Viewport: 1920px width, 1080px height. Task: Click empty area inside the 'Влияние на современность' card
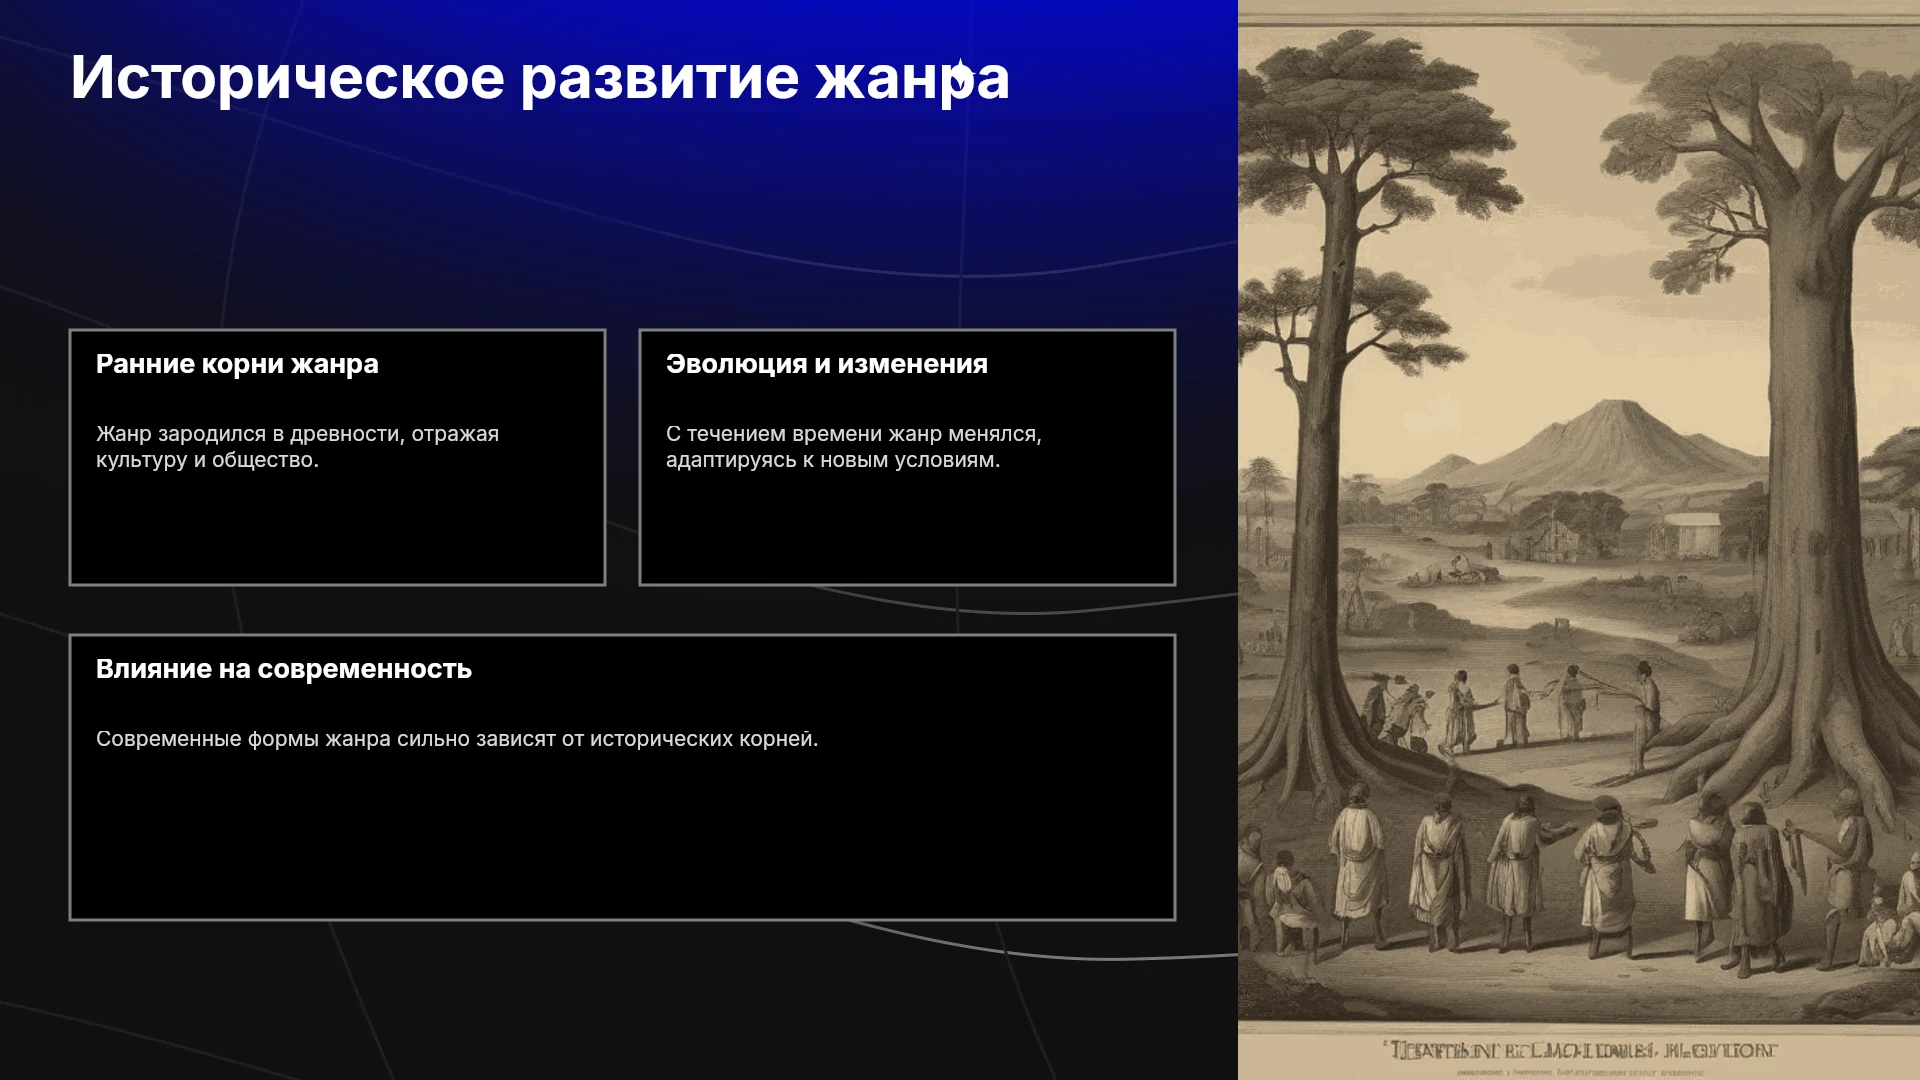tap(622, 840)
